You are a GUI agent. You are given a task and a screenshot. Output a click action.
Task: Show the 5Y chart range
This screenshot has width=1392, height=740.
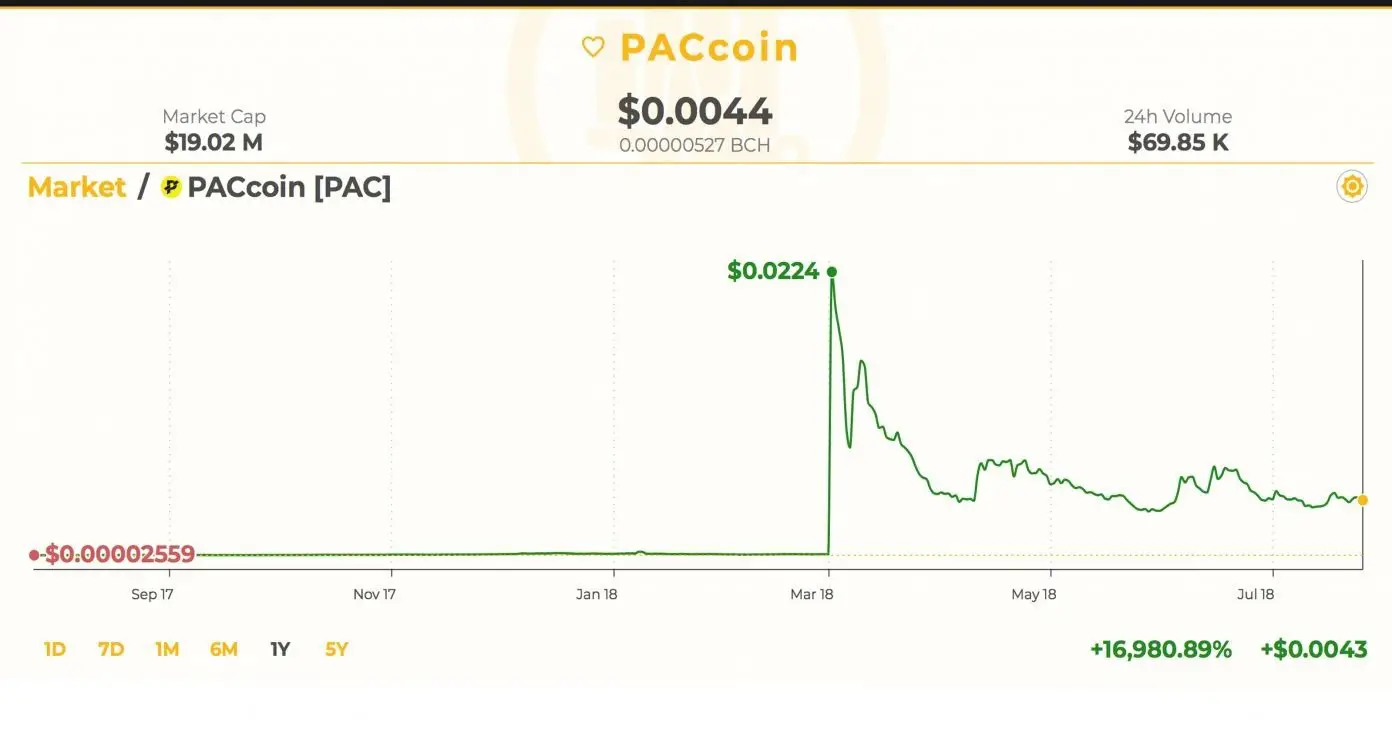[337, 650]
